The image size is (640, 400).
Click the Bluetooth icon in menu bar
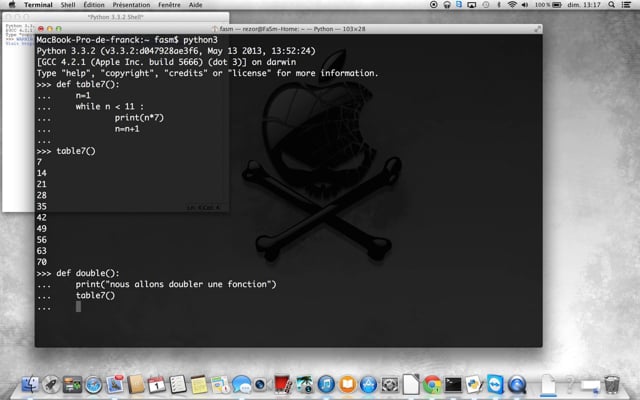tap(498, 5)
